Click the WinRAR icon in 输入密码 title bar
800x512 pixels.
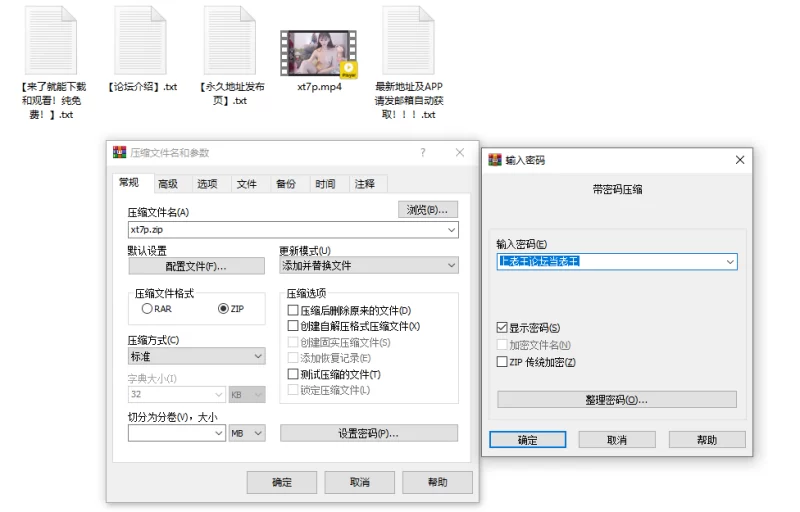point(494,160)
